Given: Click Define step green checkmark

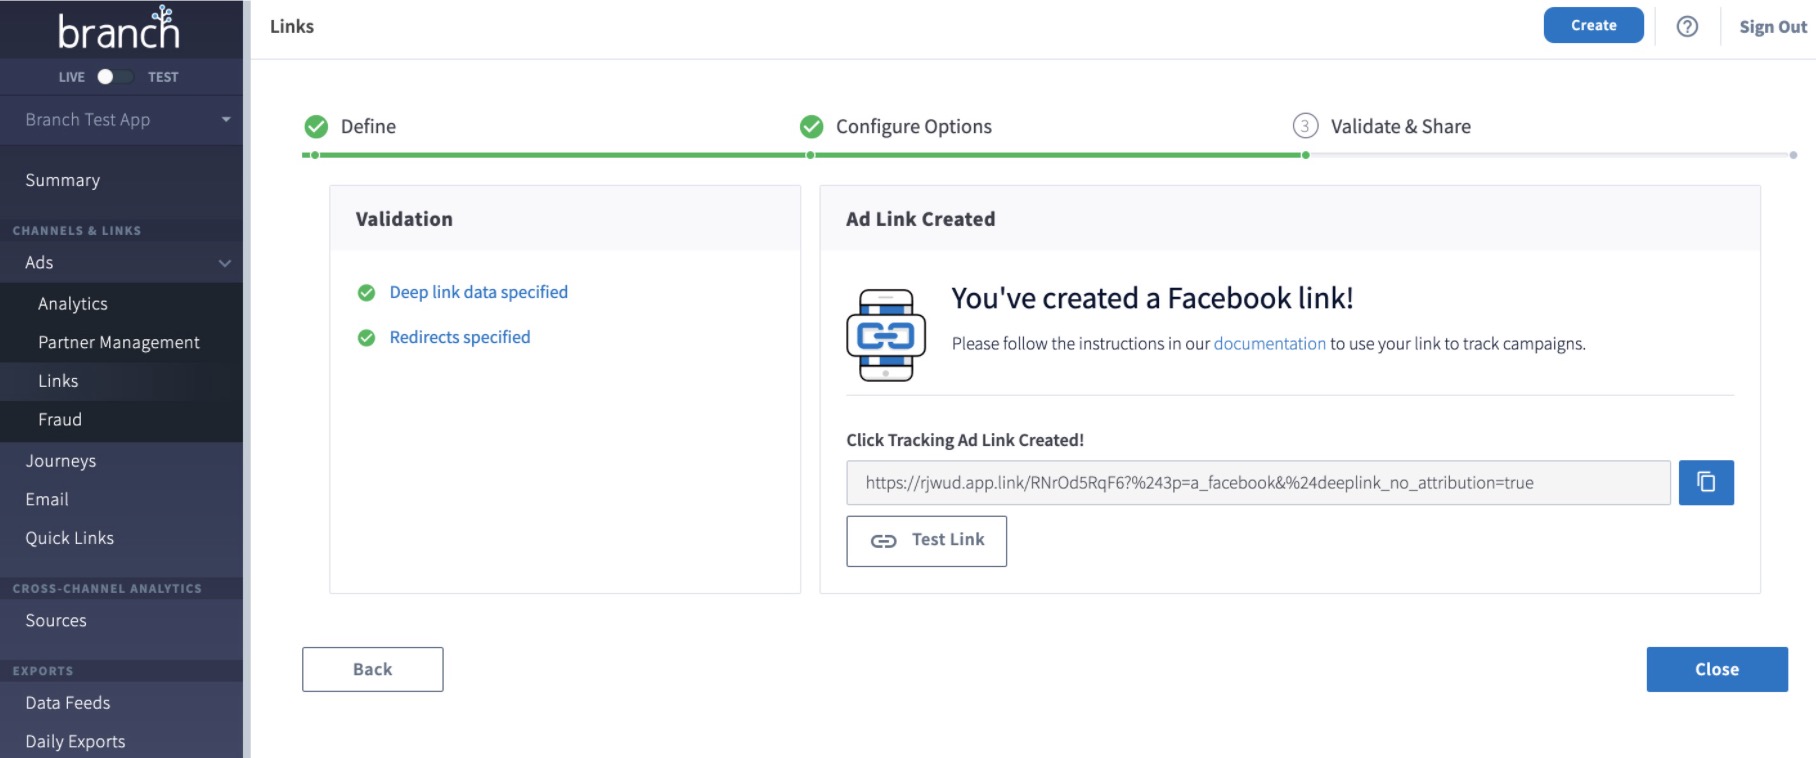Looking at the screenshot, I should coord(316,127).
